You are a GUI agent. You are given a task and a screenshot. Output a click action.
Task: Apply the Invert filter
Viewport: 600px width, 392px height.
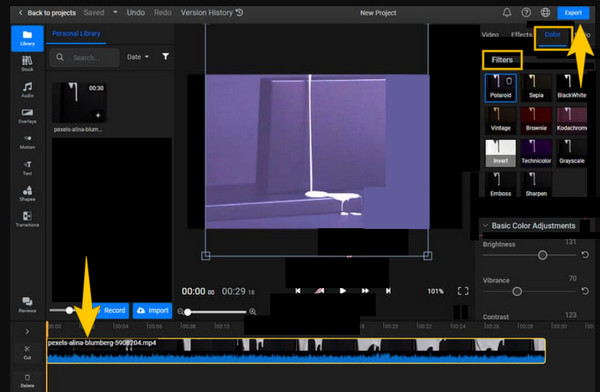coord(501,153)
